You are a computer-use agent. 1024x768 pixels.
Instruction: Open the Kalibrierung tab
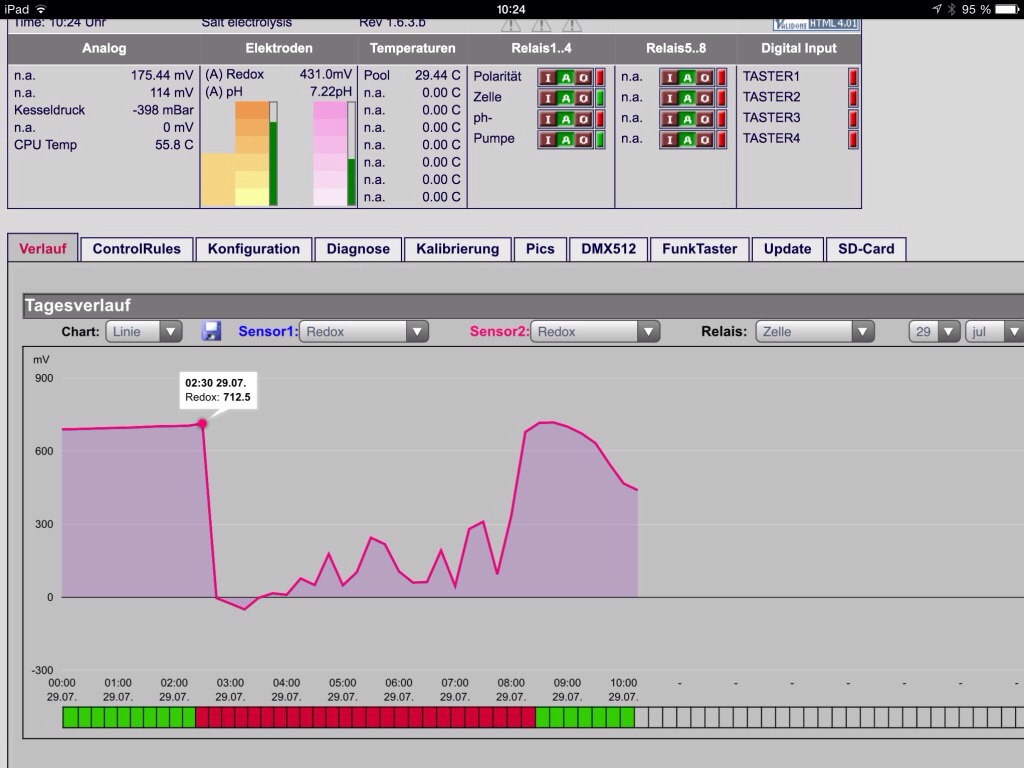457,249
